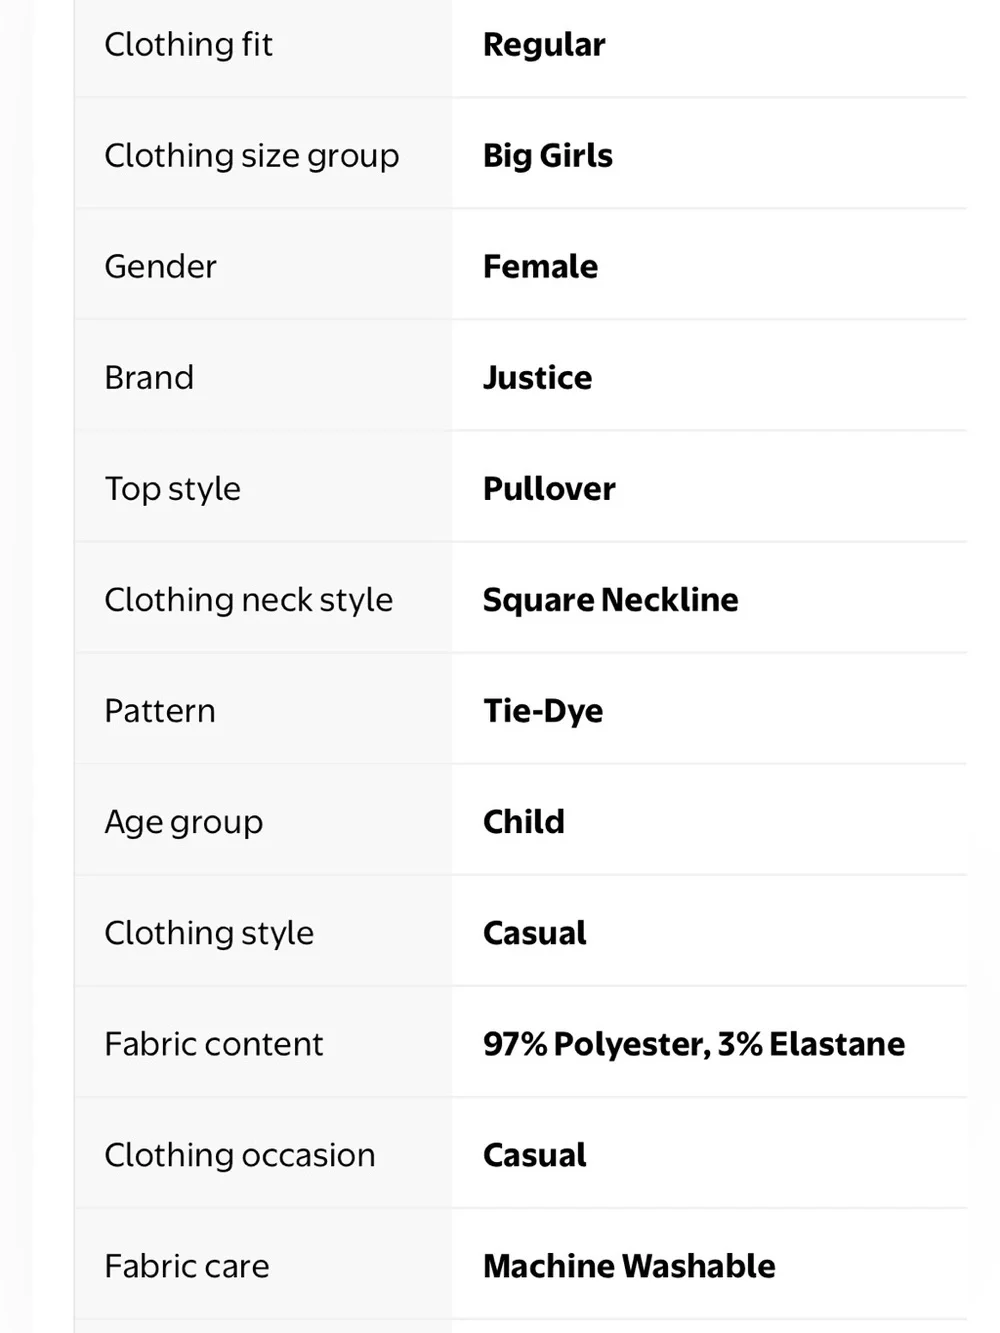Select the Fabric care label

click(187, 1266)
